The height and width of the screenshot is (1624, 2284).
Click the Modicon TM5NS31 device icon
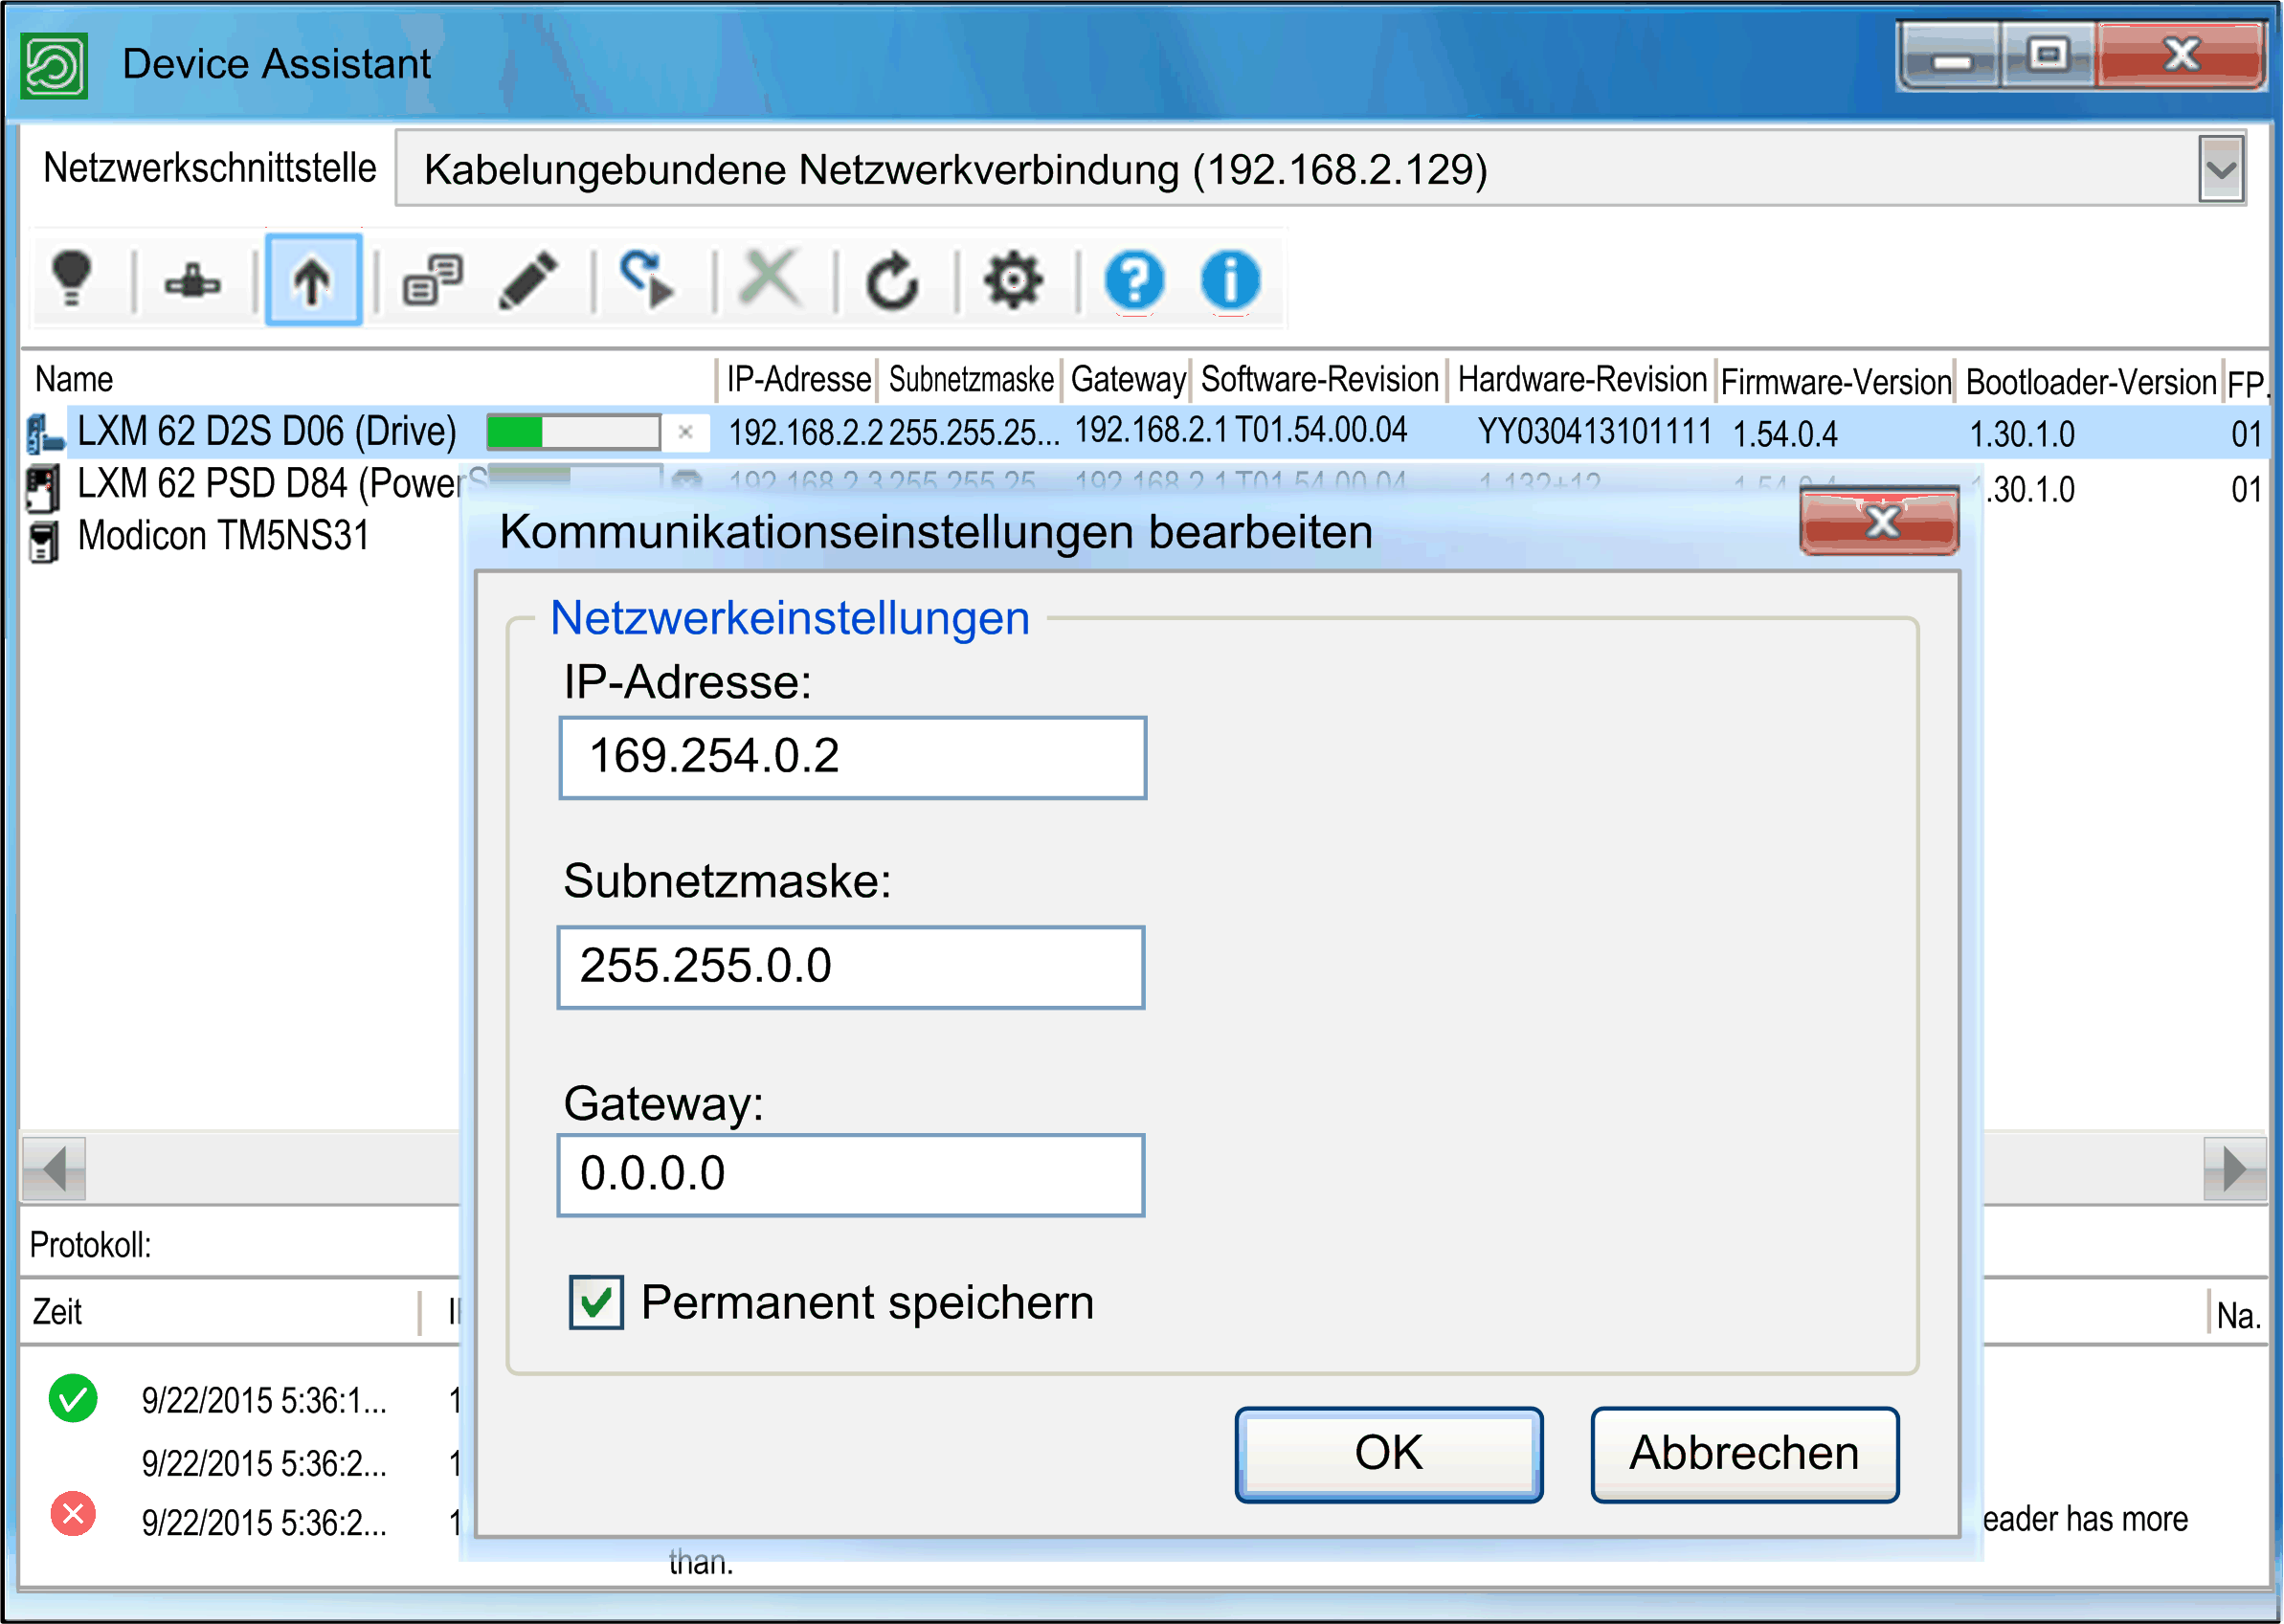point(43,541)
